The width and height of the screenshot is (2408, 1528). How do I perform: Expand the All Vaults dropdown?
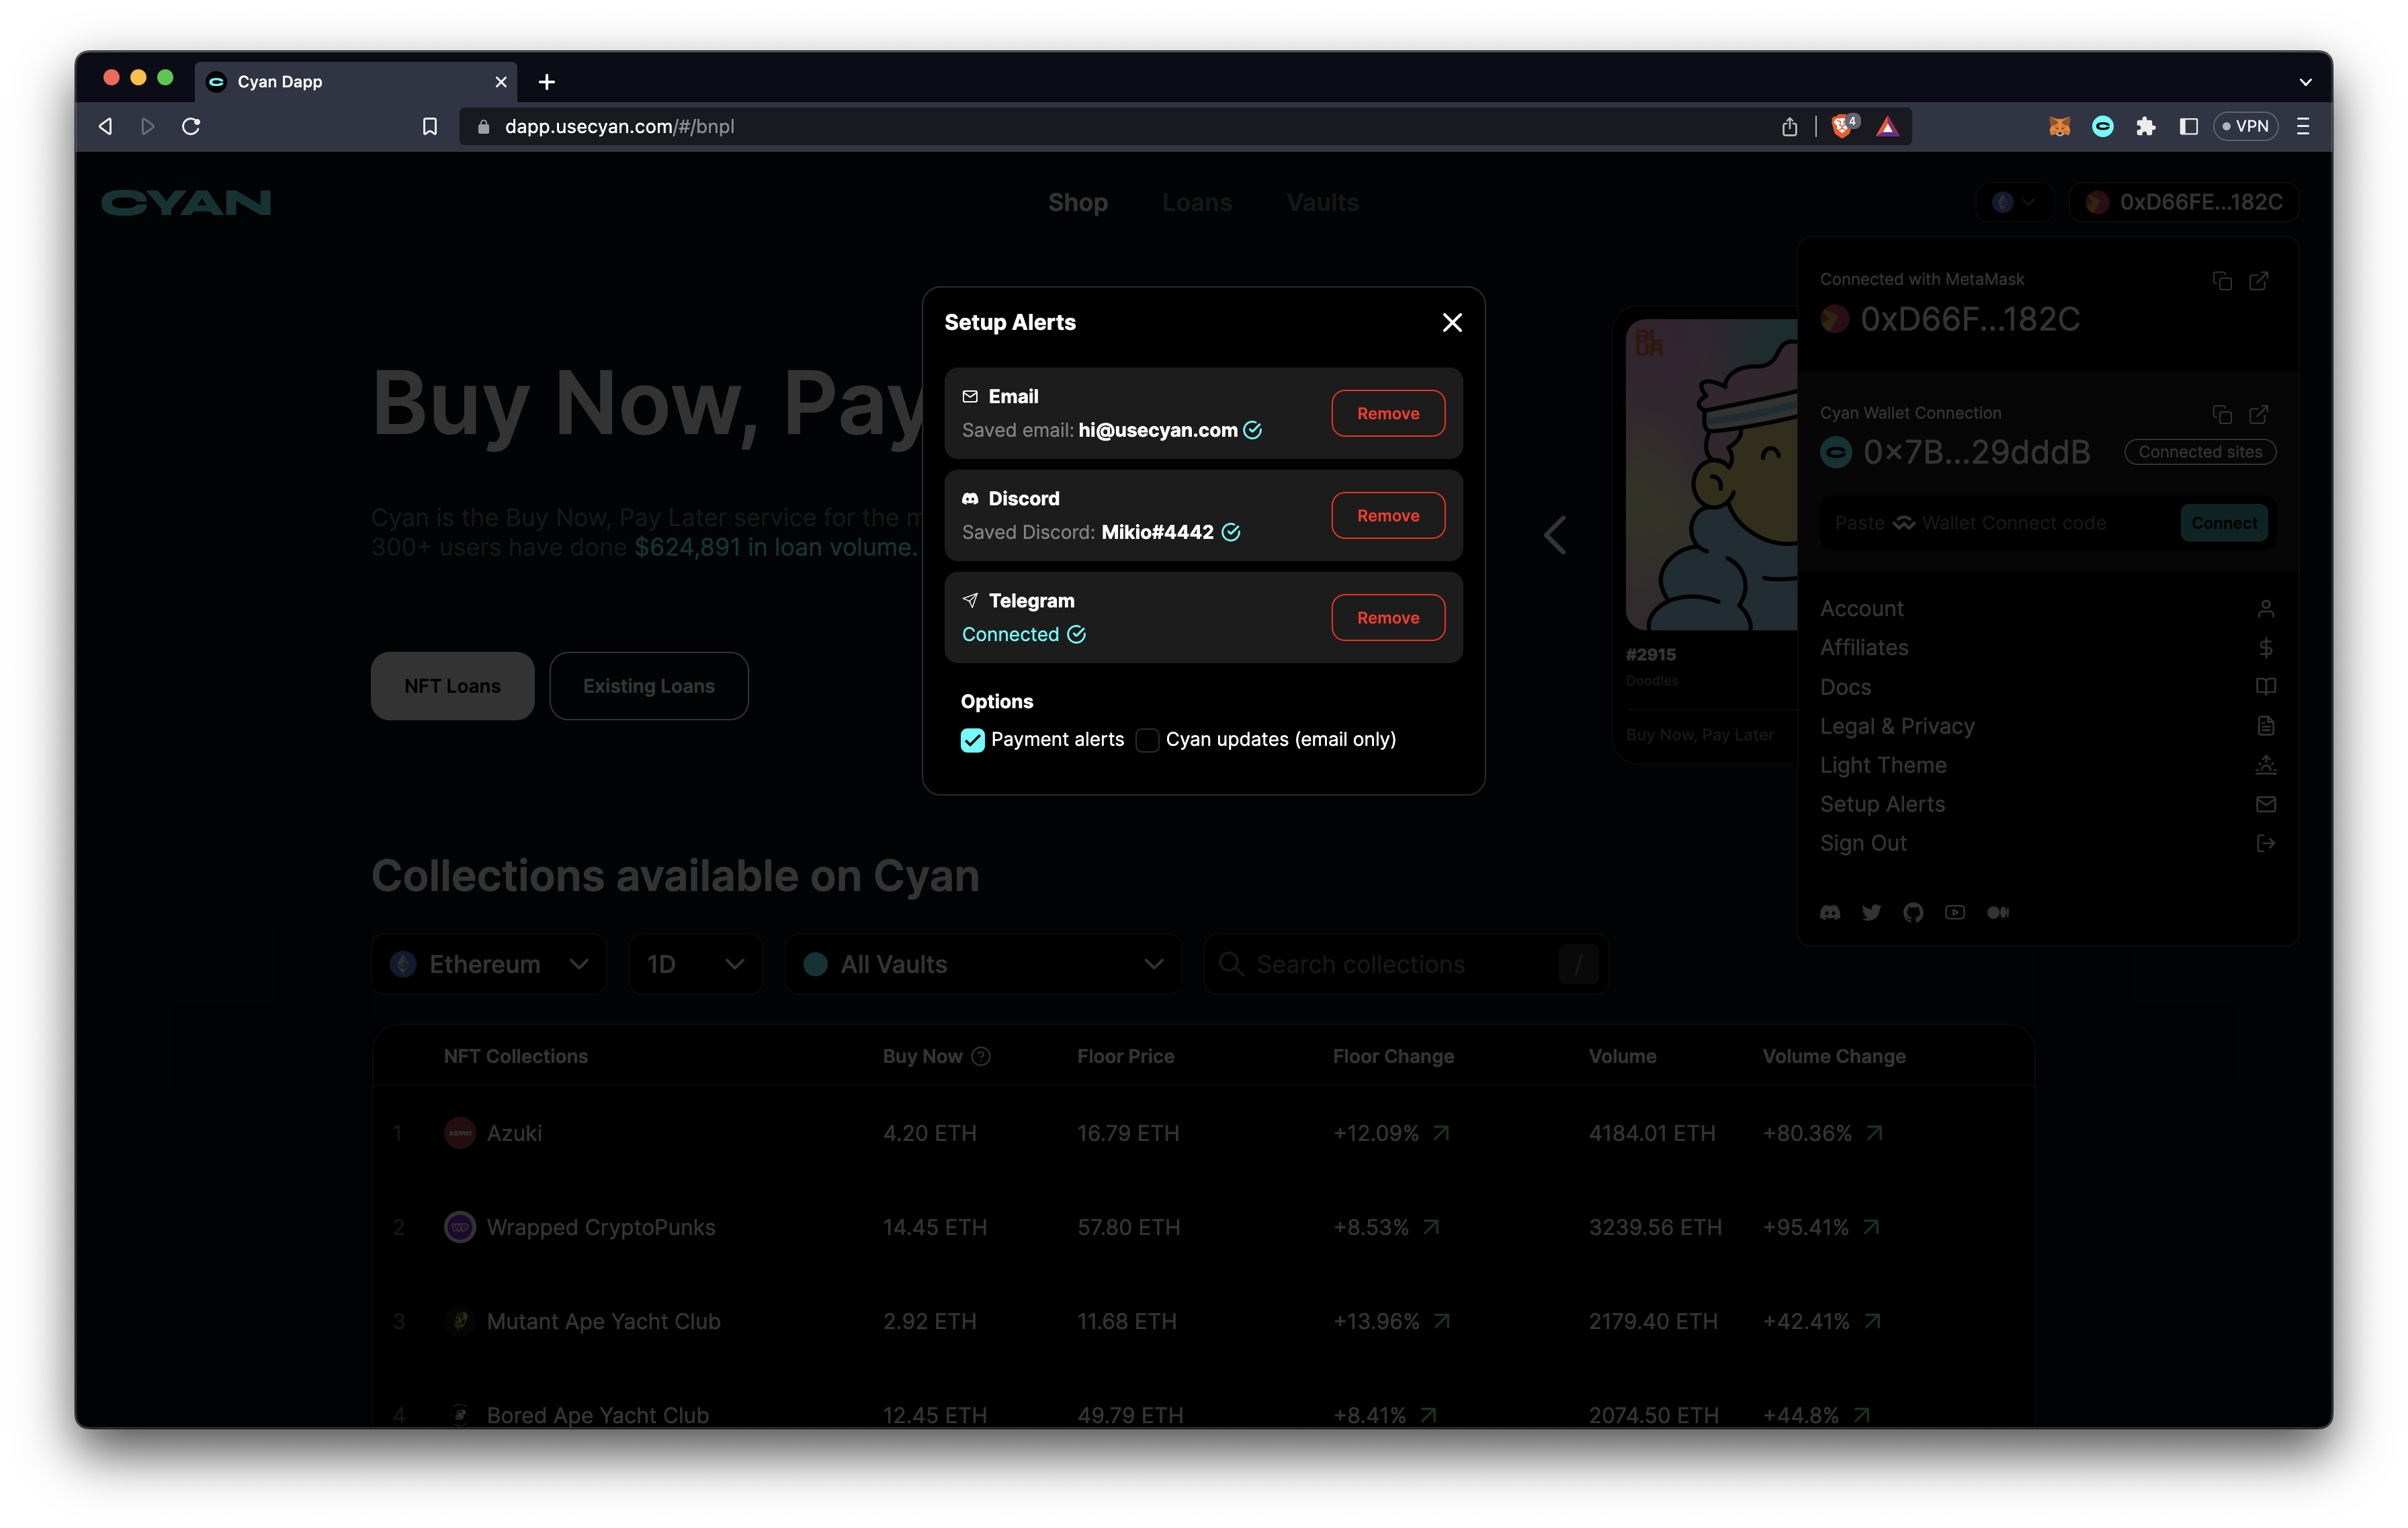click(983, 964)
